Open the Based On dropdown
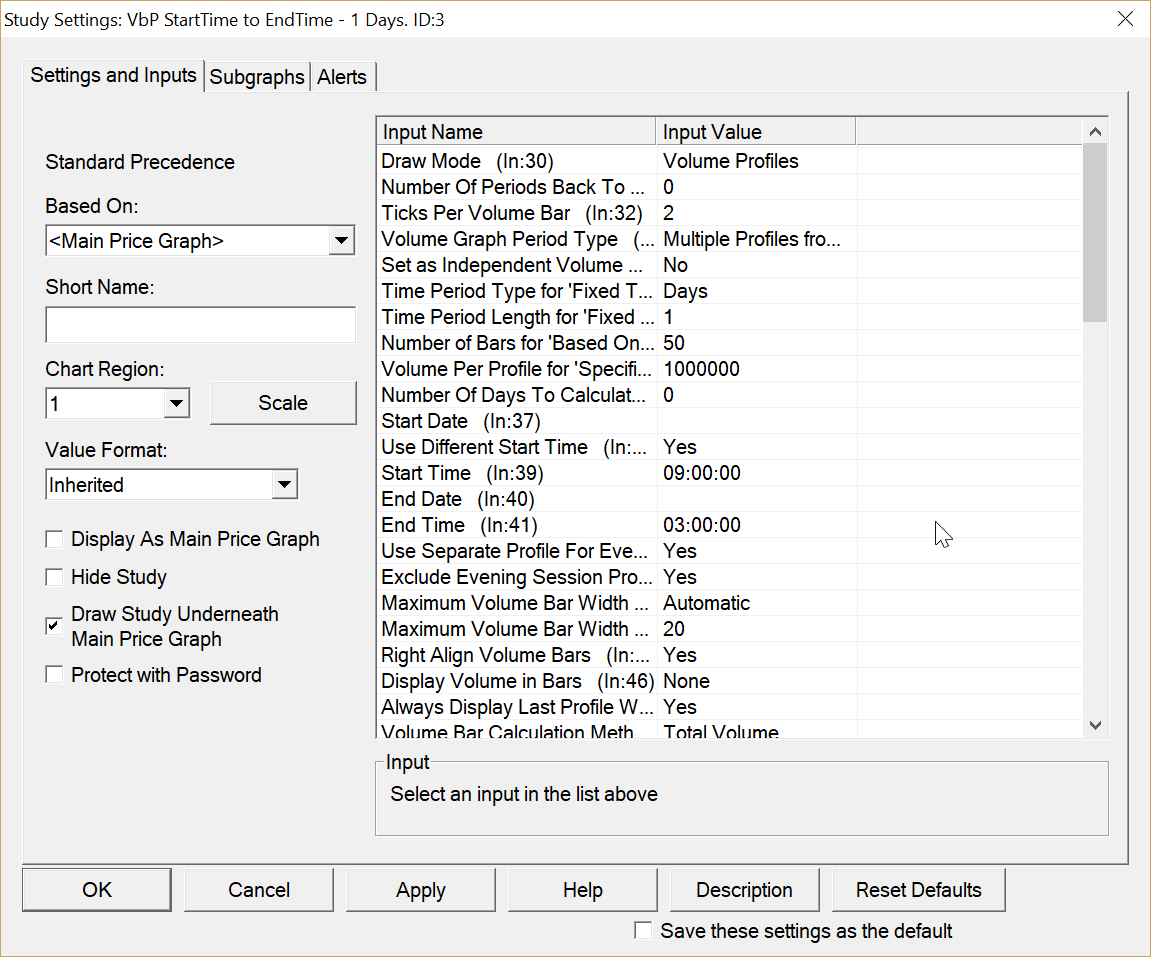The image size is (1151, 957). pos(341,241)
